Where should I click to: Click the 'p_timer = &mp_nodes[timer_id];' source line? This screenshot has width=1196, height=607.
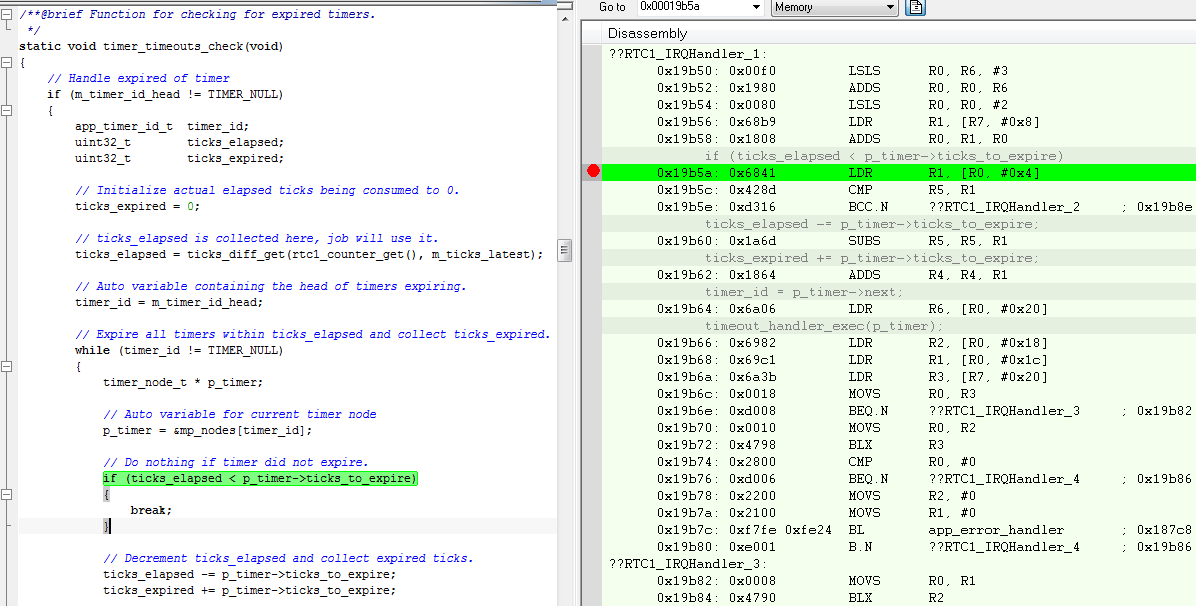[x=207, y=430]
